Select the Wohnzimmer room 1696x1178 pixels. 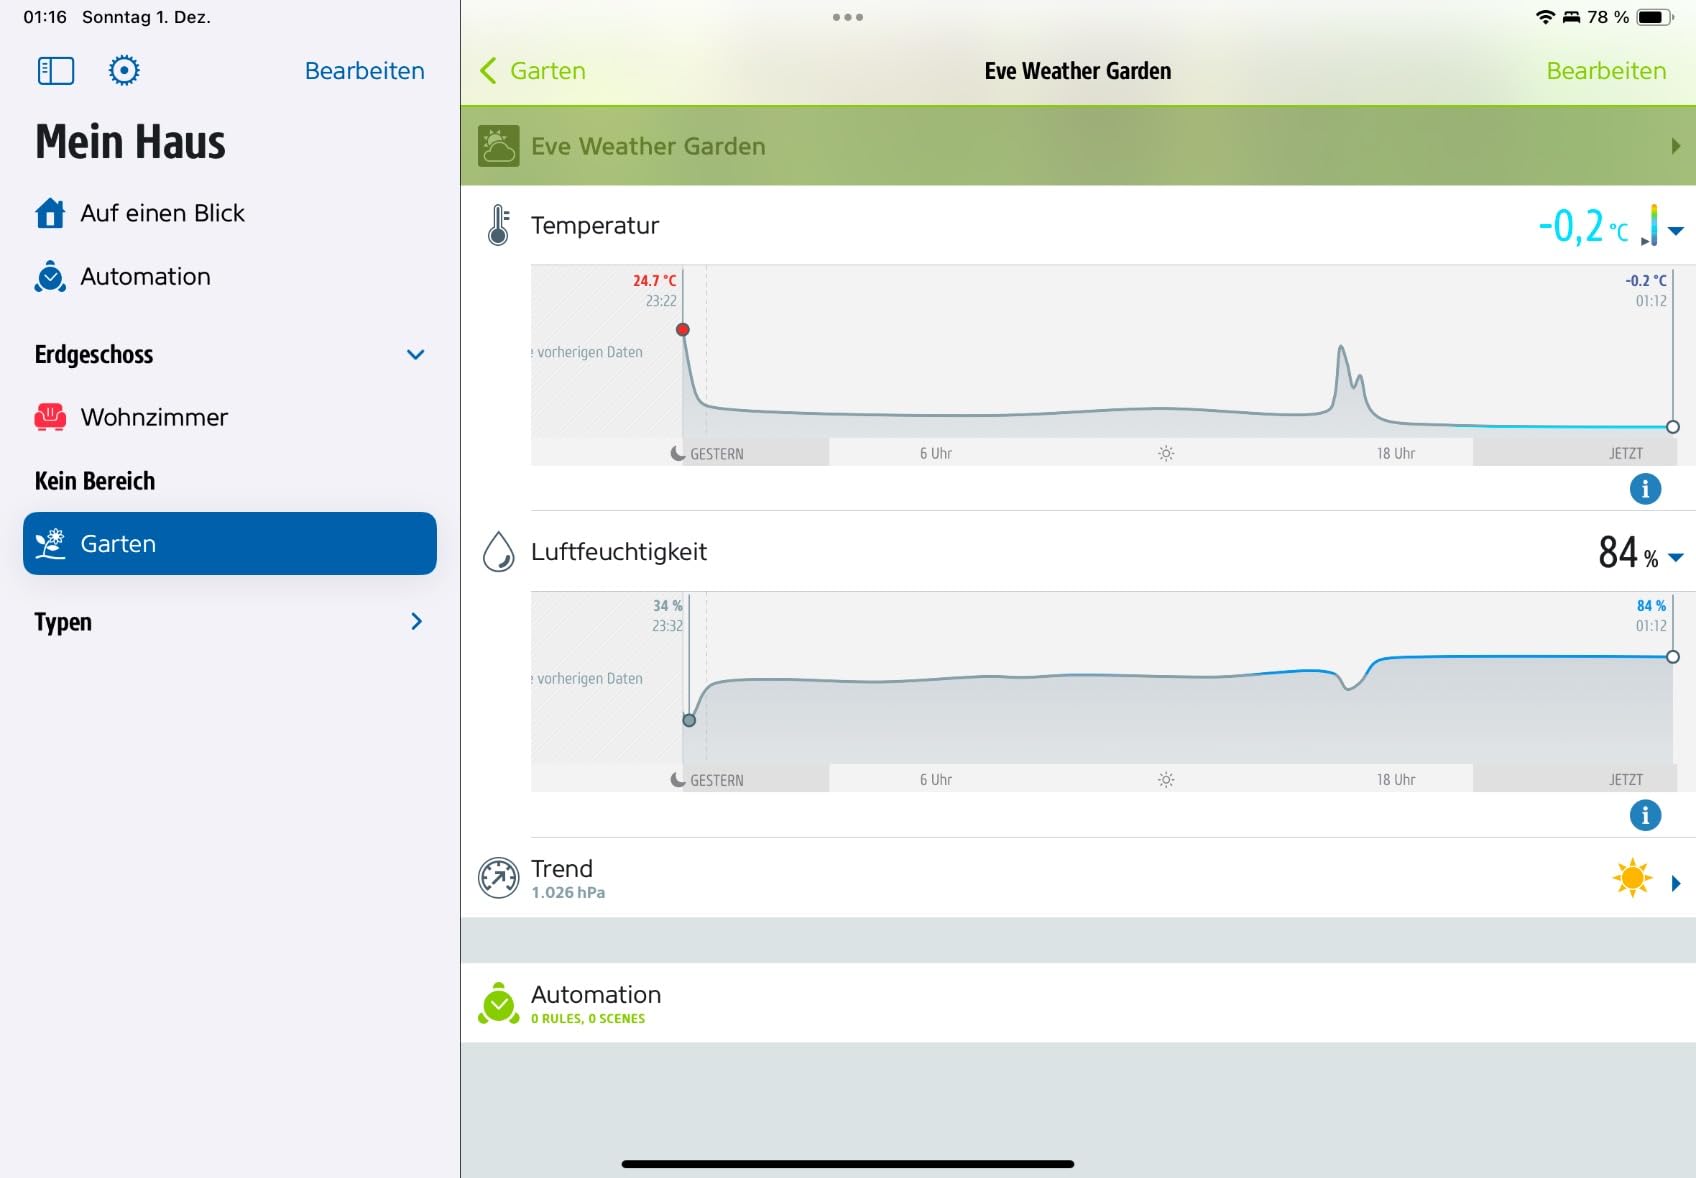[x=230, y=417]
